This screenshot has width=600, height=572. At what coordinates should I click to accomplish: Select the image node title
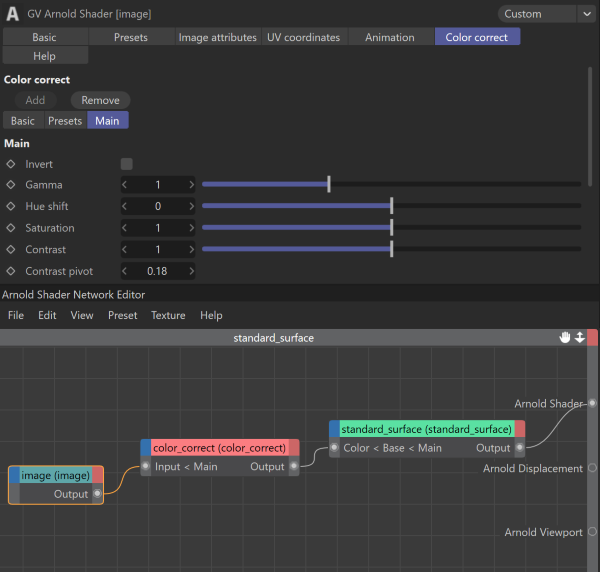coord(55,476)
